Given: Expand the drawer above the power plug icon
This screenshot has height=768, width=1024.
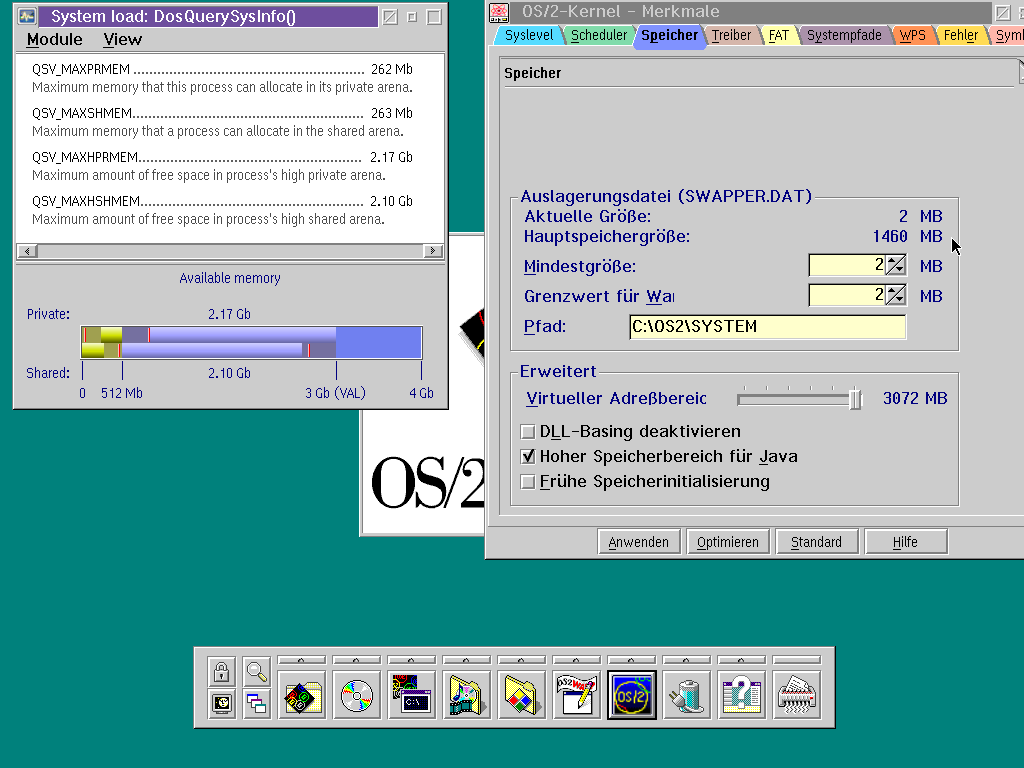Looking at the screenshot, I should (x=686, y=660).
